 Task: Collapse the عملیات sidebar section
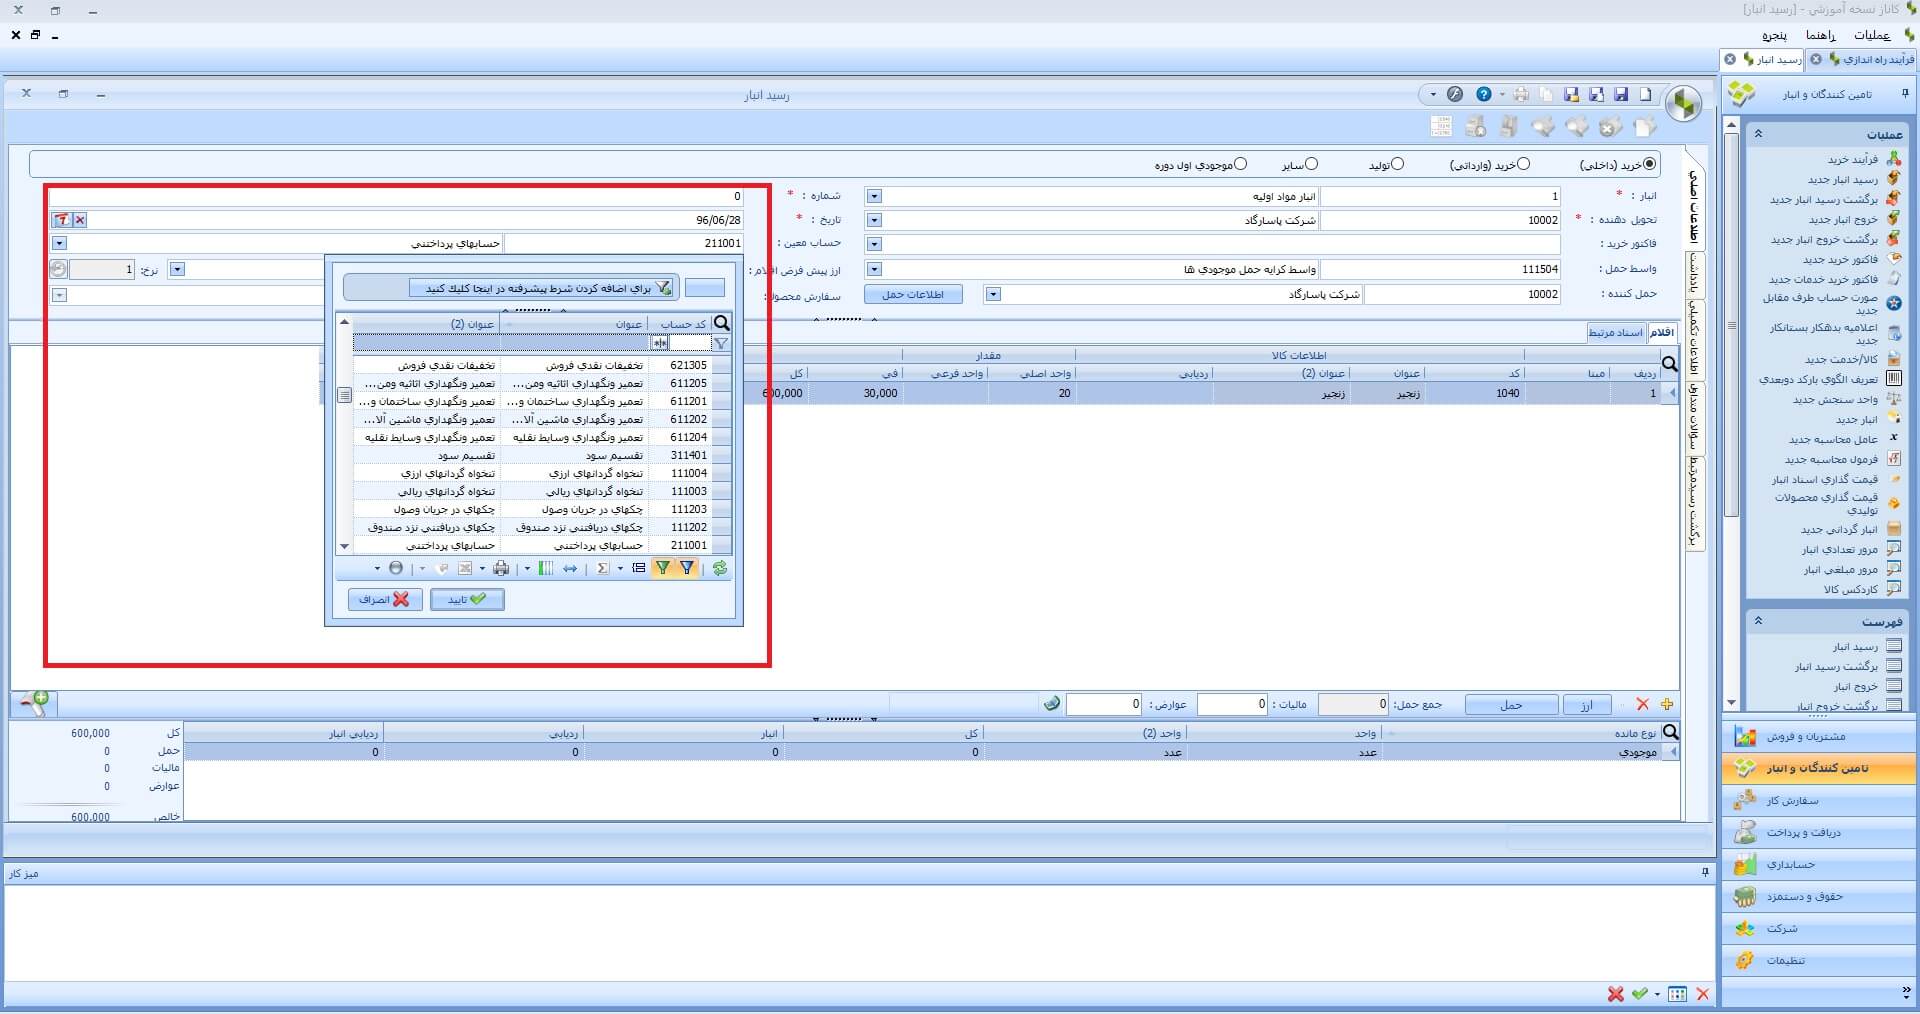1758,134
